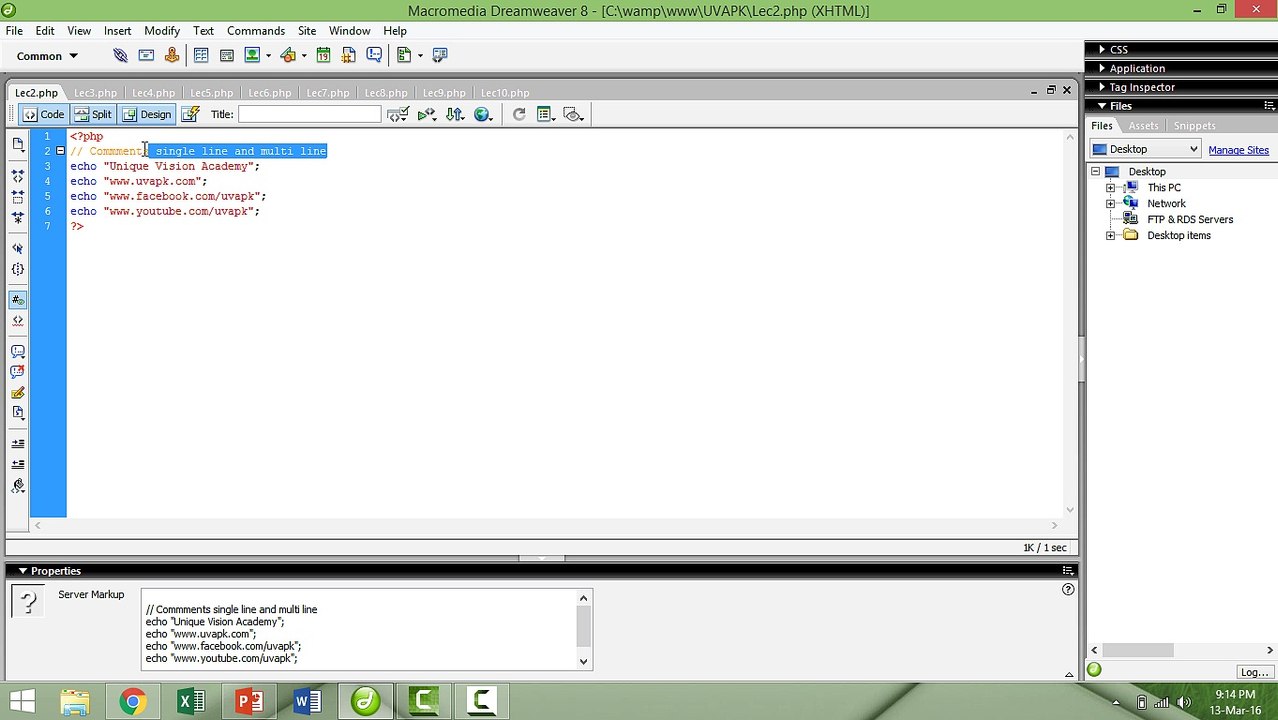Switch to the Lec3.php document tab
The width and height of the screenshot is (1278, 720).
(x=95, y=93)
